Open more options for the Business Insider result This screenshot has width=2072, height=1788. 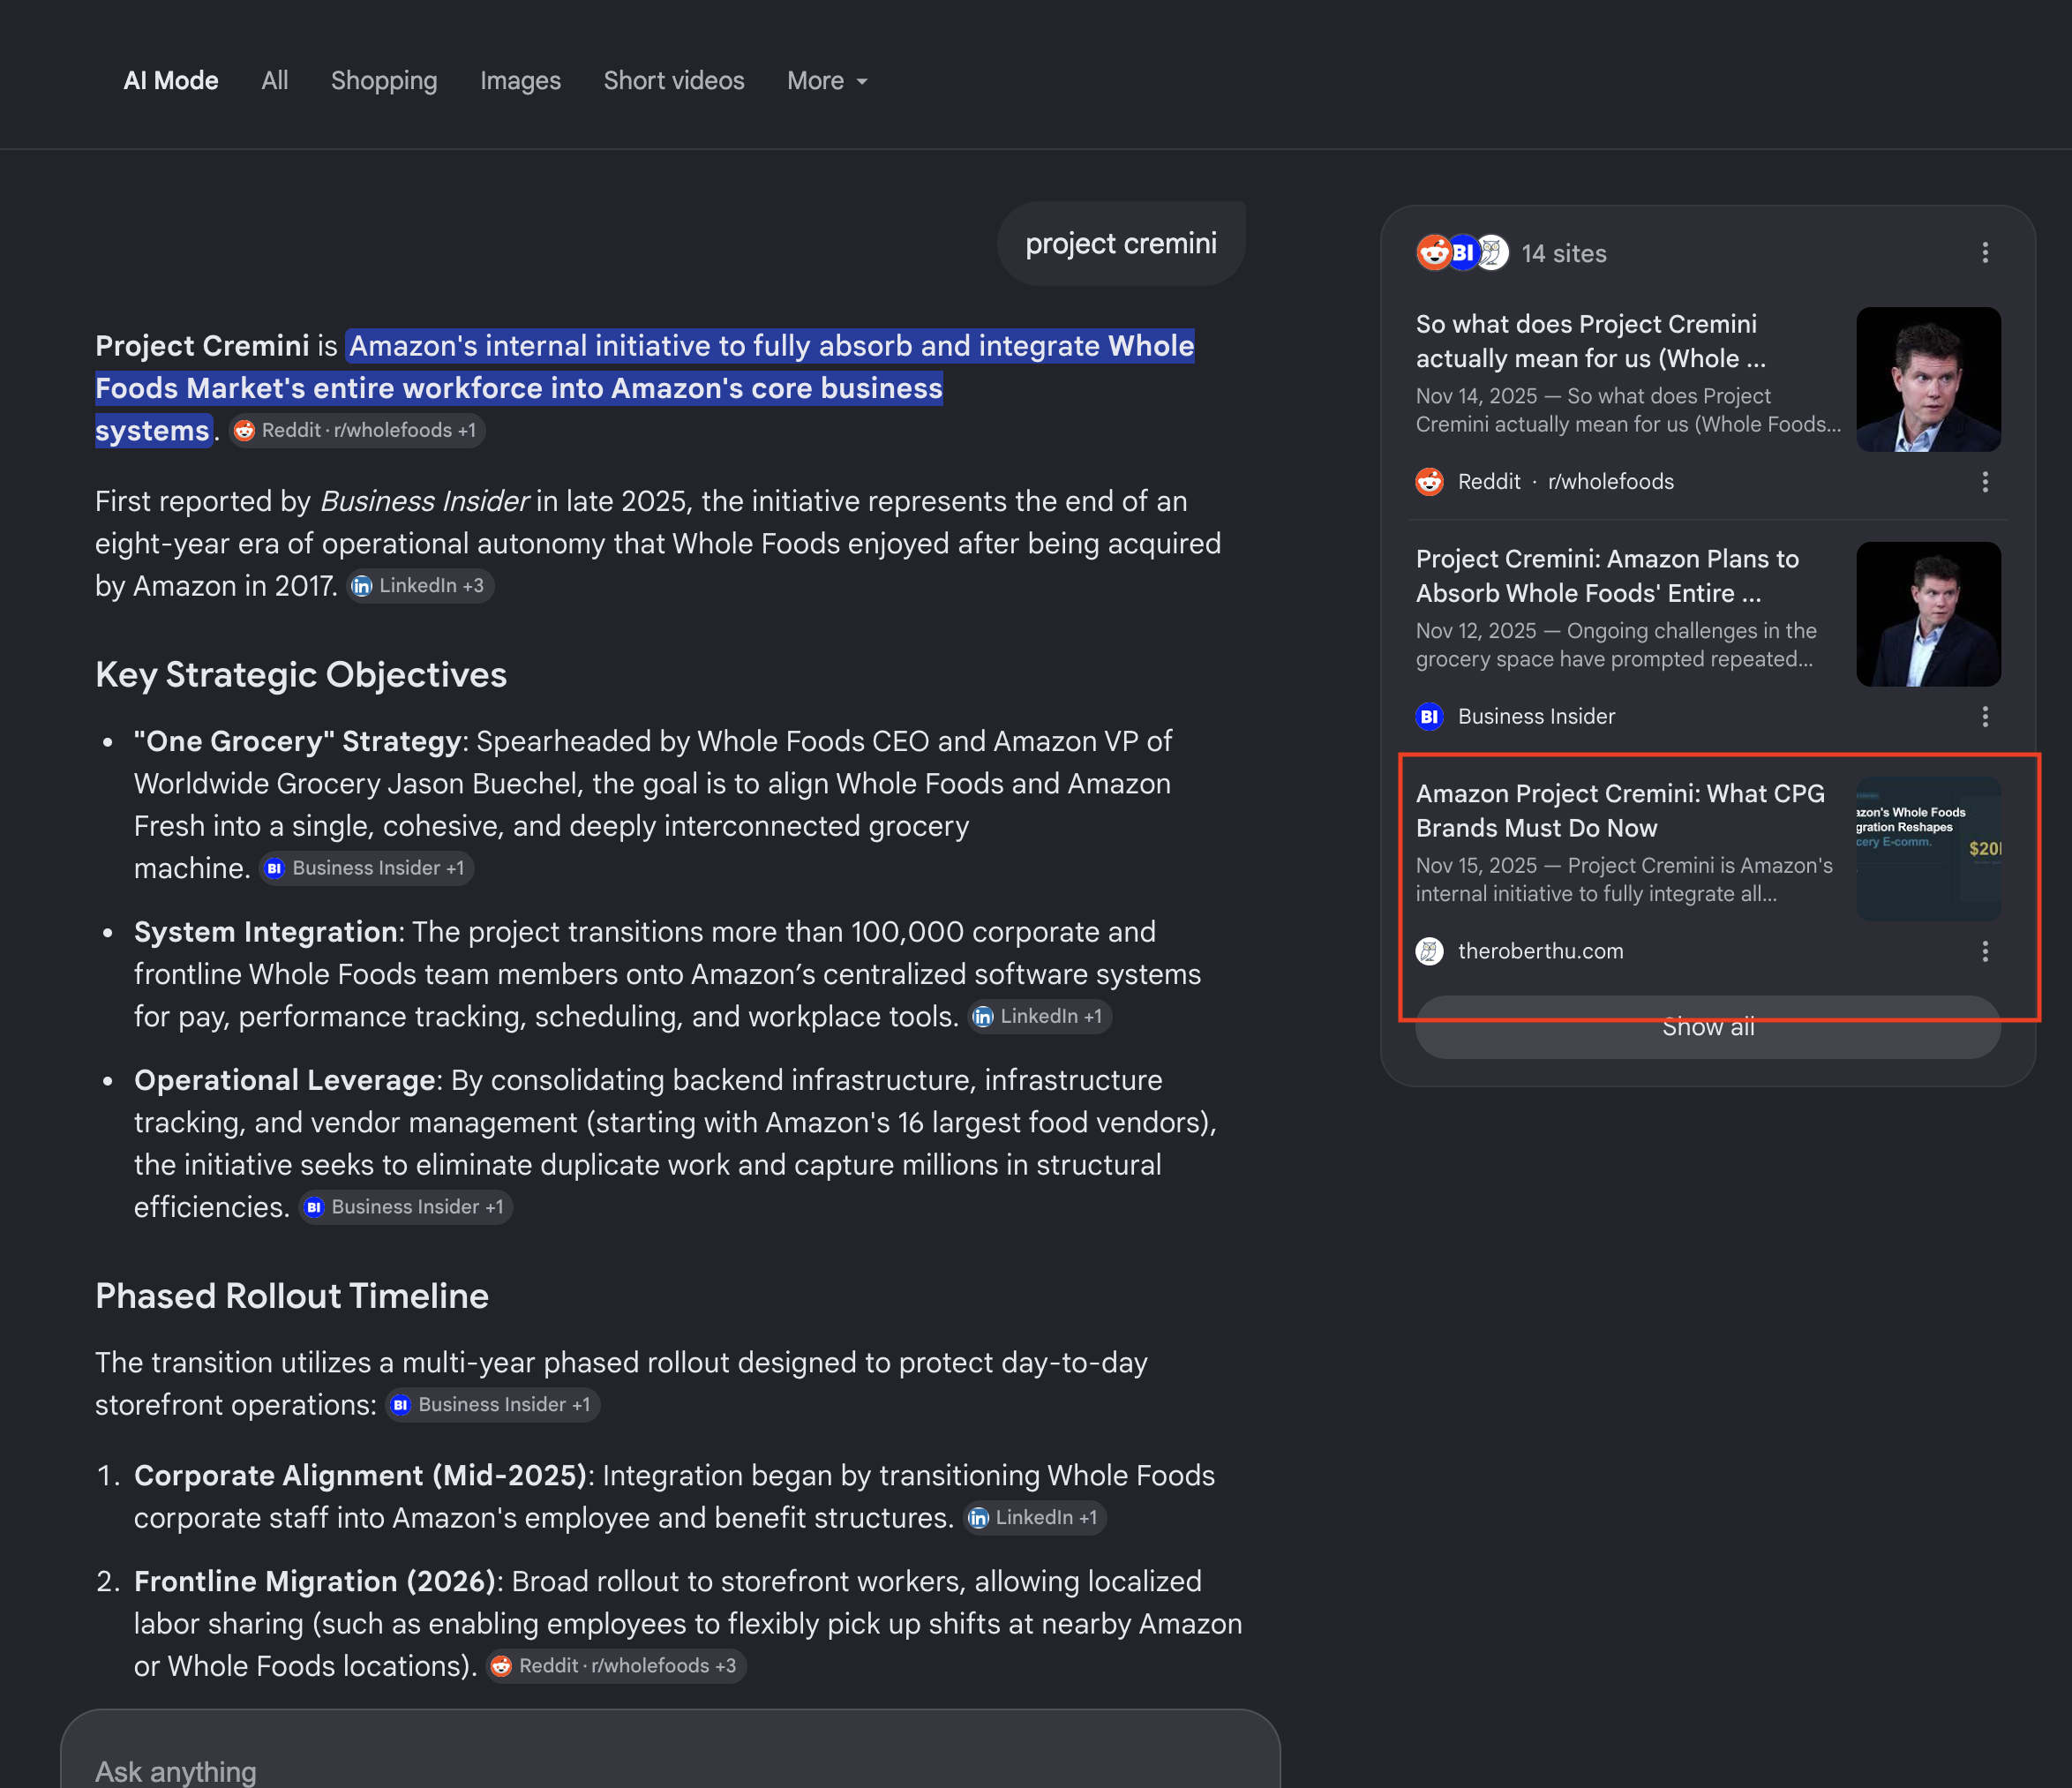point(1985,717)
